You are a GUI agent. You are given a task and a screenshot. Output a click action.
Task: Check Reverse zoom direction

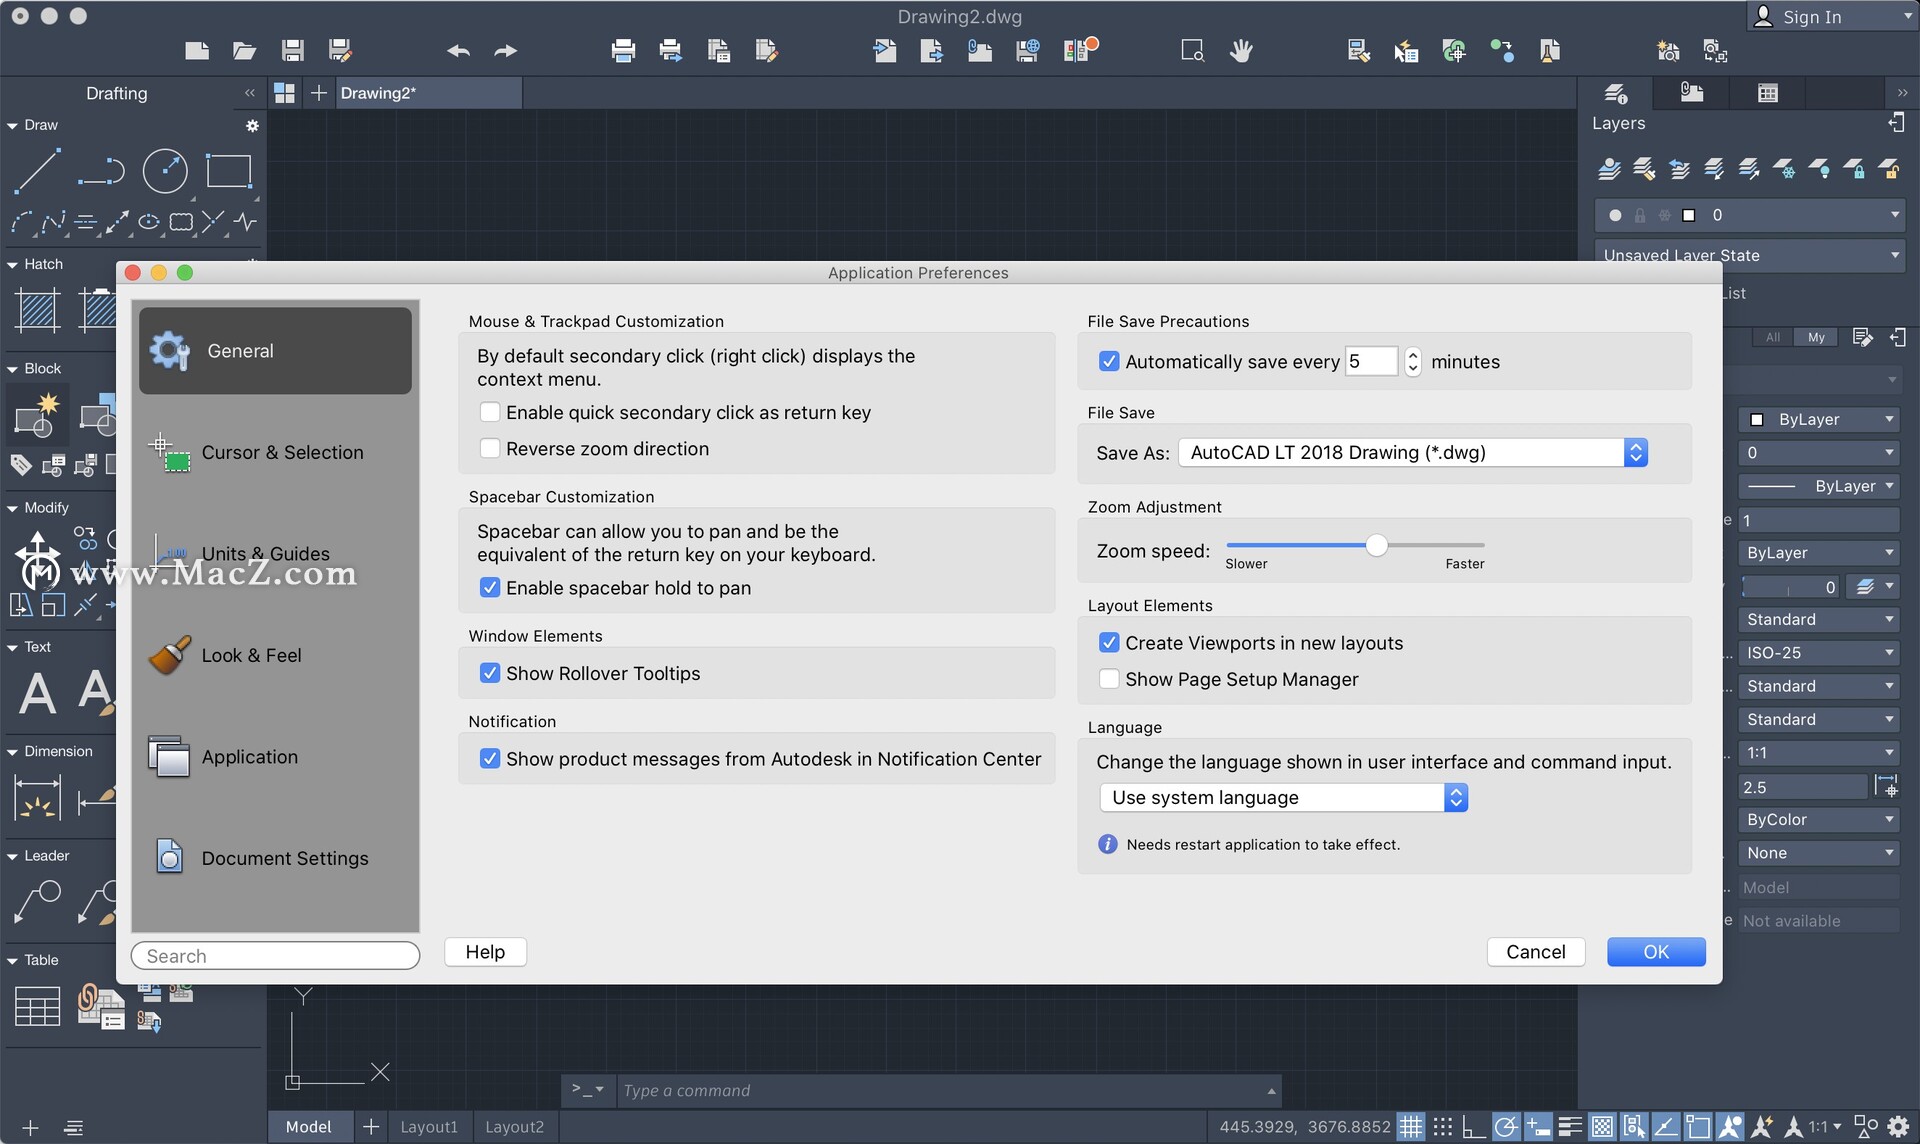pos(490,449)
